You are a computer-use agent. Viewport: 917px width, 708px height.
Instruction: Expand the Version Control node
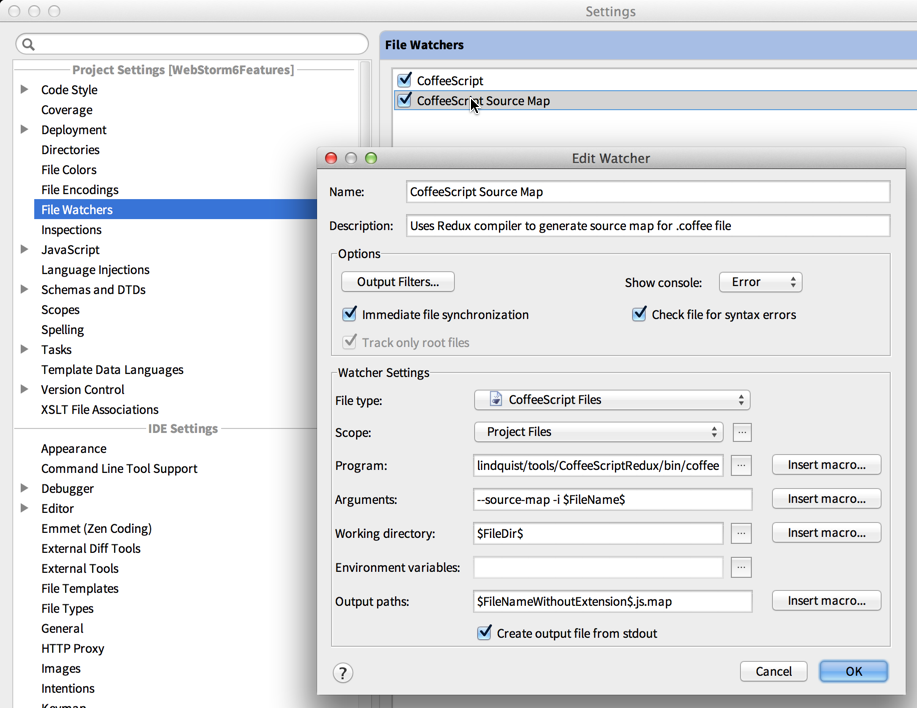click(x=24, y=389)
